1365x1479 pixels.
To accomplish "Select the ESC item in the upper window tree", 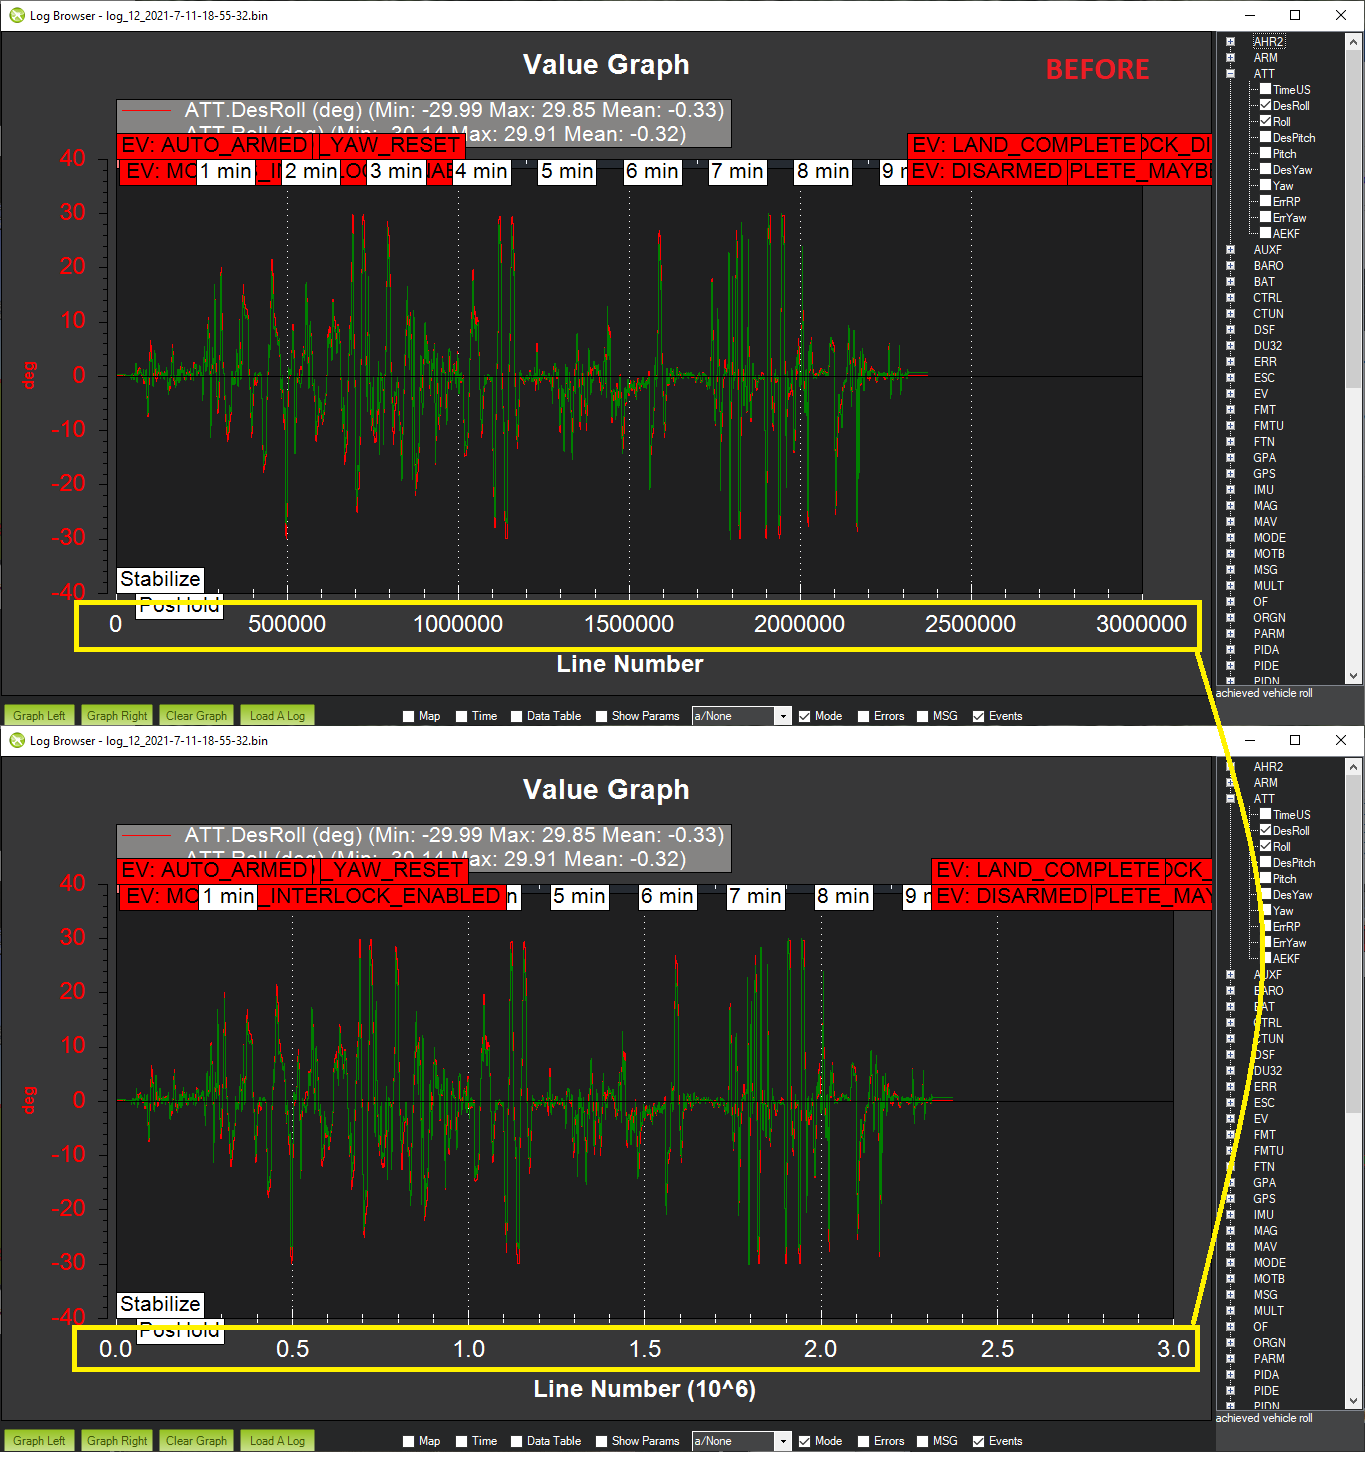I will 1264,378.
